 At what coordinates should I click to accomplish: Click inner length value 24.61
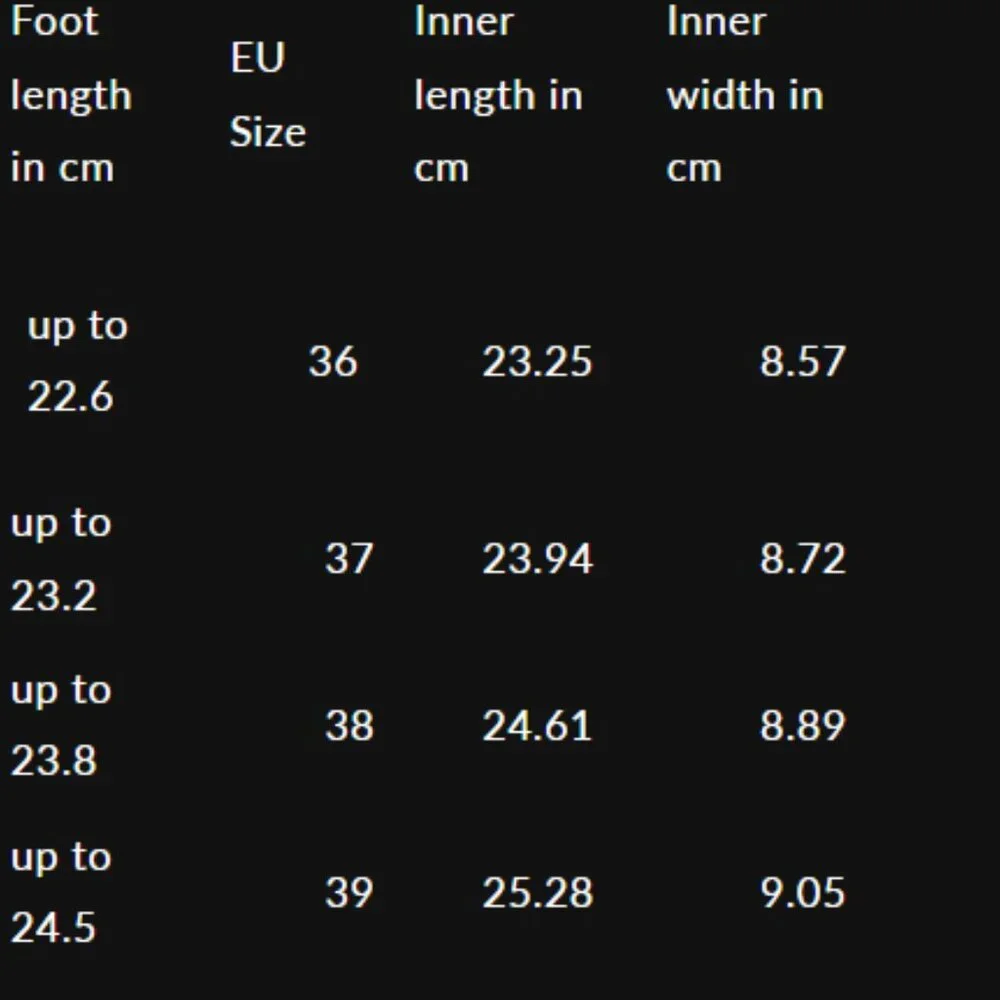coord(537,725)
